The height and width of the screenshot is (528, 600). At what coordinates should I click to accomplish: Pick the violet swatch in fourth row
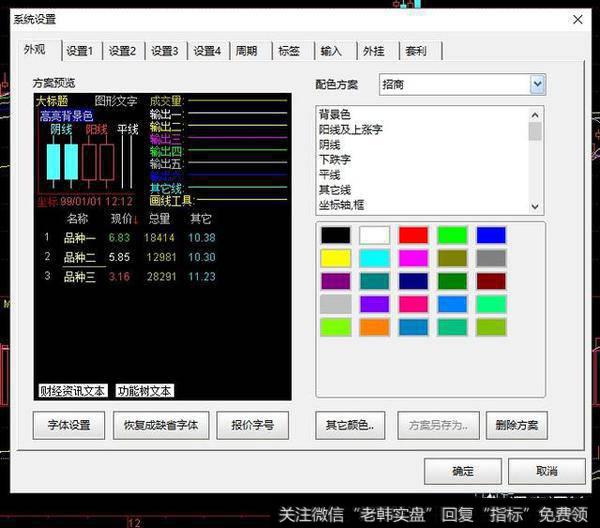[374, 304]
